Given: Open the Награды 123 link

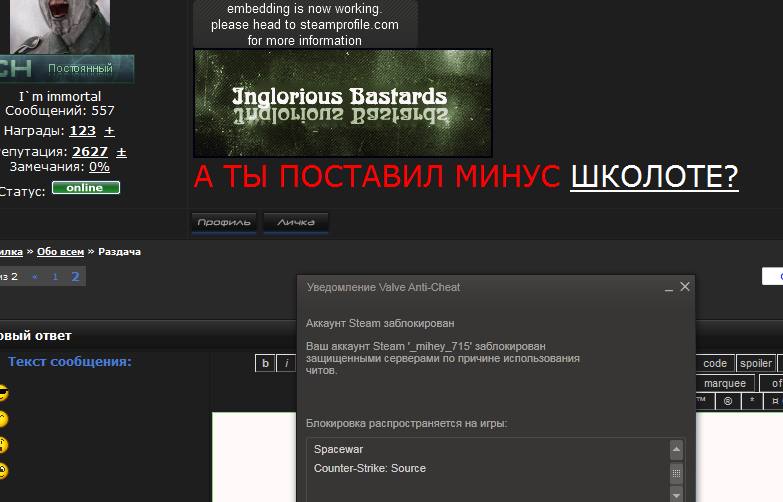Looking at the screenshot, I should (82, 131).
